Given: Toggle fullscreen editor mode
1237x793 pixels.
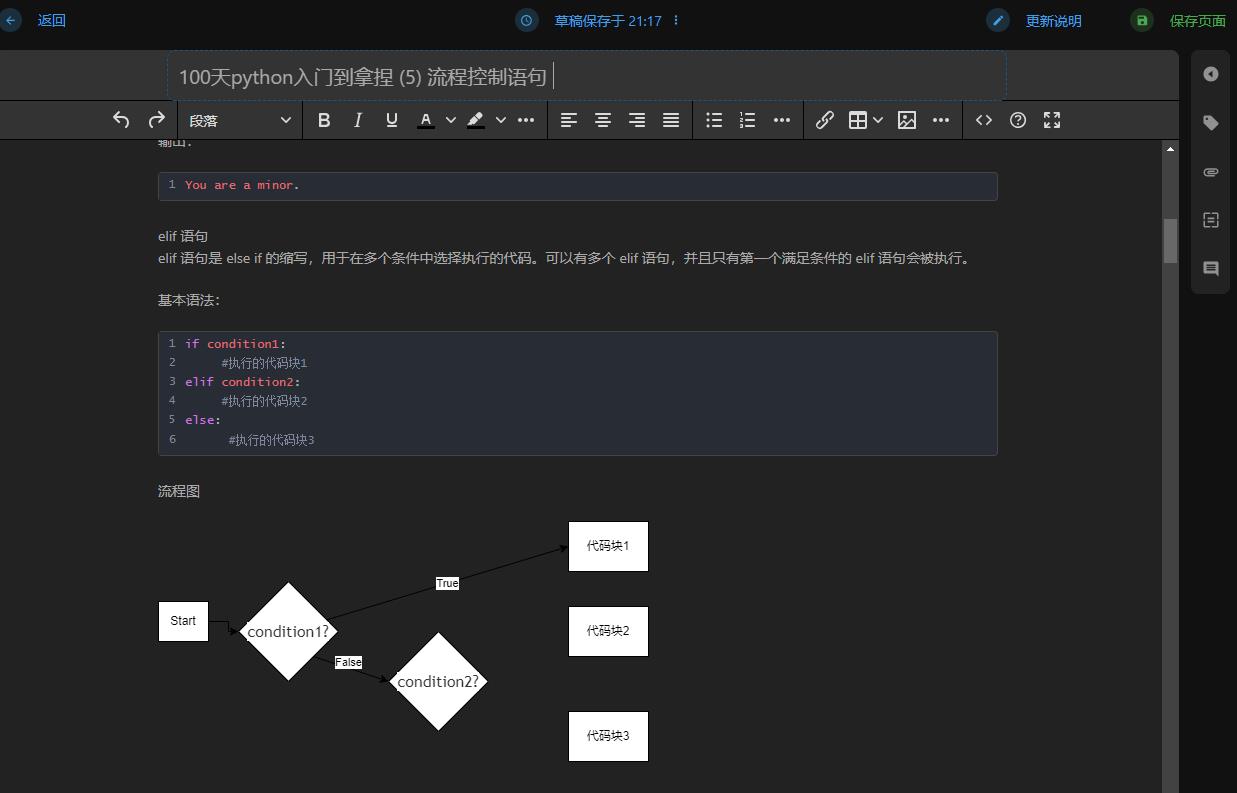Looking at the screenshot, I should pyautogui.click(x=1052, y=120).
